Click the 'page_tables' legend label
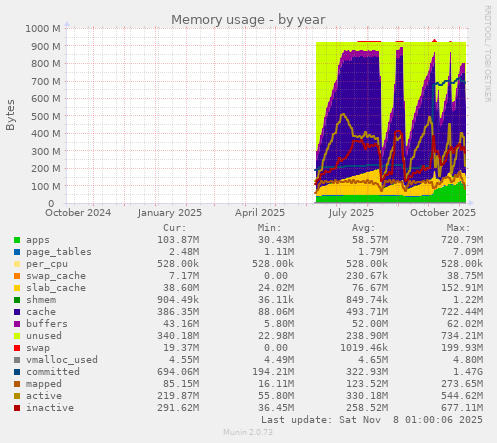The image size is (497, 443). 59,252
